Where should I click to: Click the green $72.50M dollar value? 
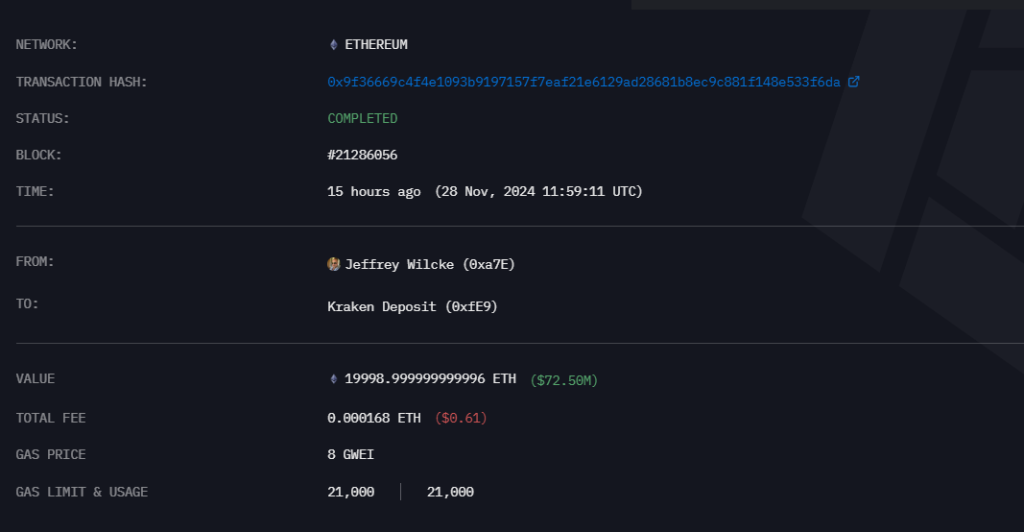pyautogui.click(x=564, y=380)
